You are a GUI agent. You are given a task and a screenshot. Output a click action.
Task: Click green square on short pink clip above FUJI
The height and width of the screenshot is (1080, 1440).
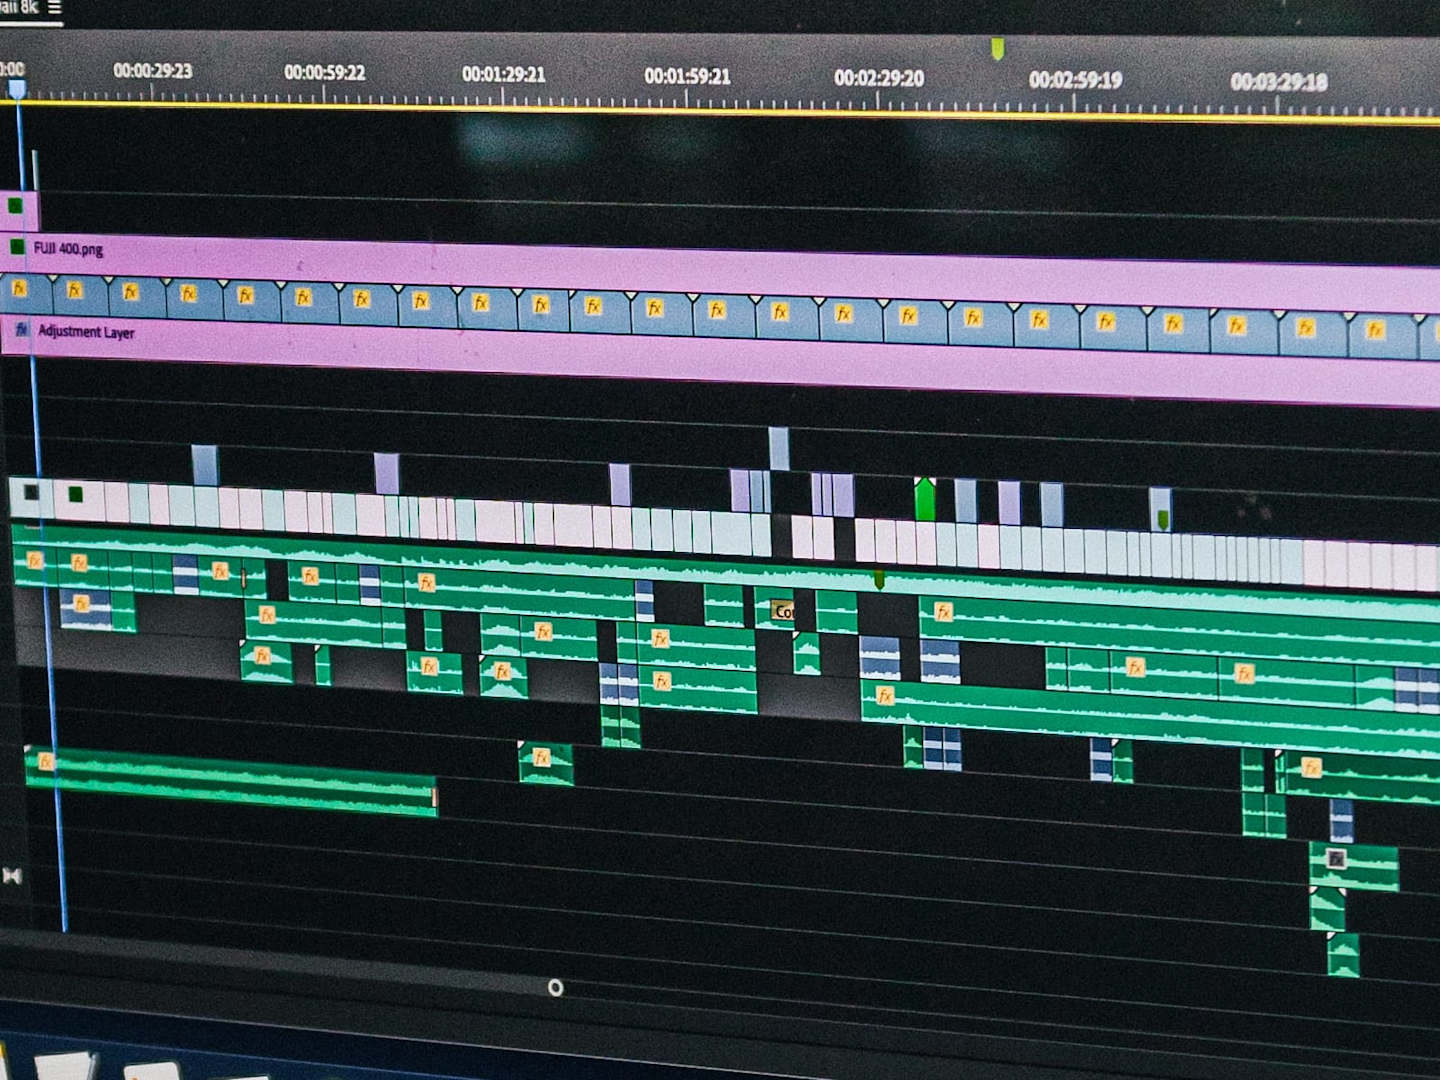point(15,207)
